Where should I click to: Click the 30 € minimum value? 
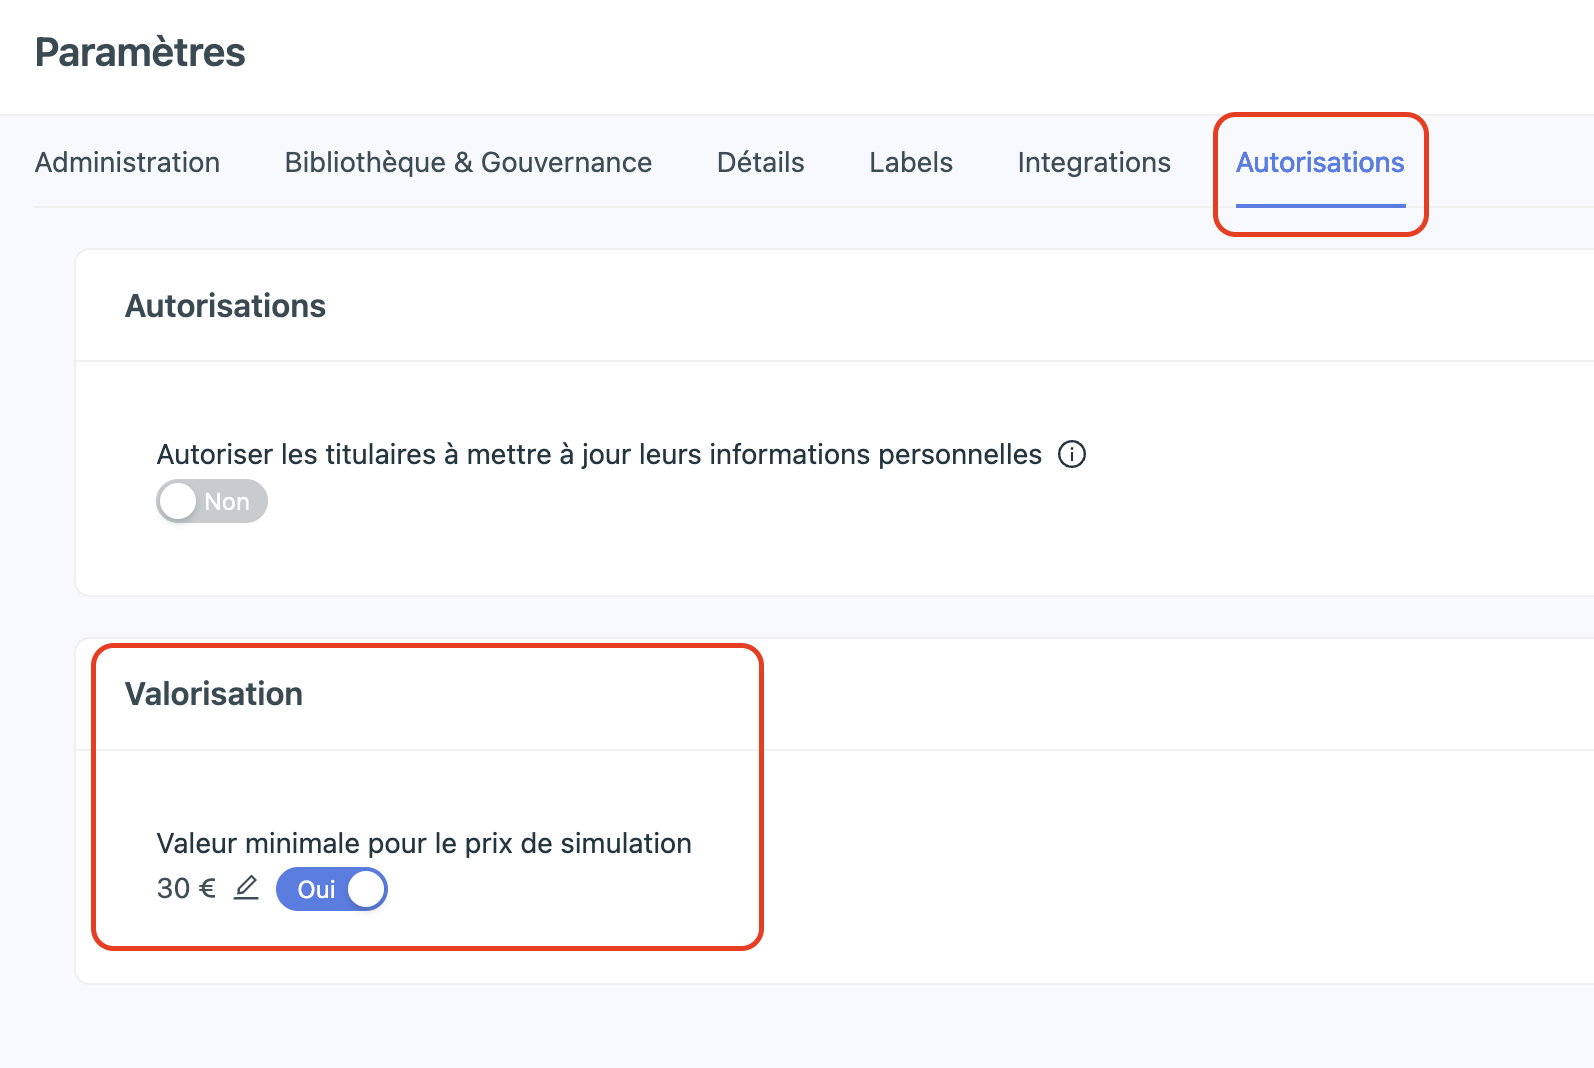click(186, 889)
